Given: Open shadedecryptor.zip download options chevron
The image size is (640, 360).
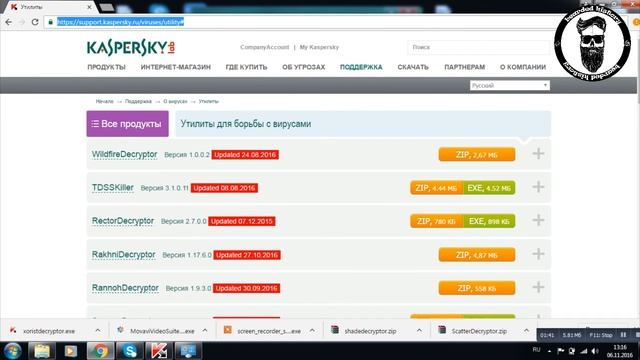Looking at the screenshot, I should (x=419, y=331).
